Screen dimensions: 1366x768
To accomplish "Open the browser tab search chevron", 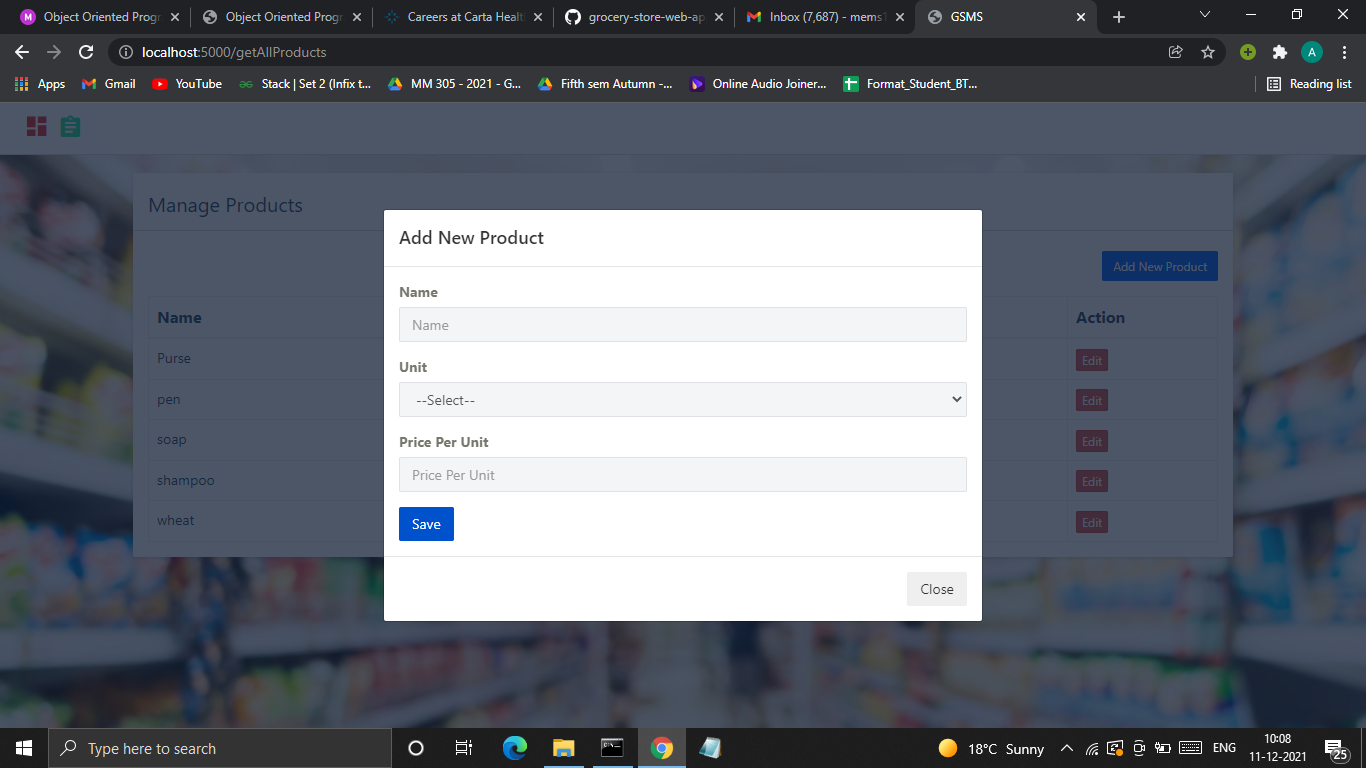I will point(1205,16).
